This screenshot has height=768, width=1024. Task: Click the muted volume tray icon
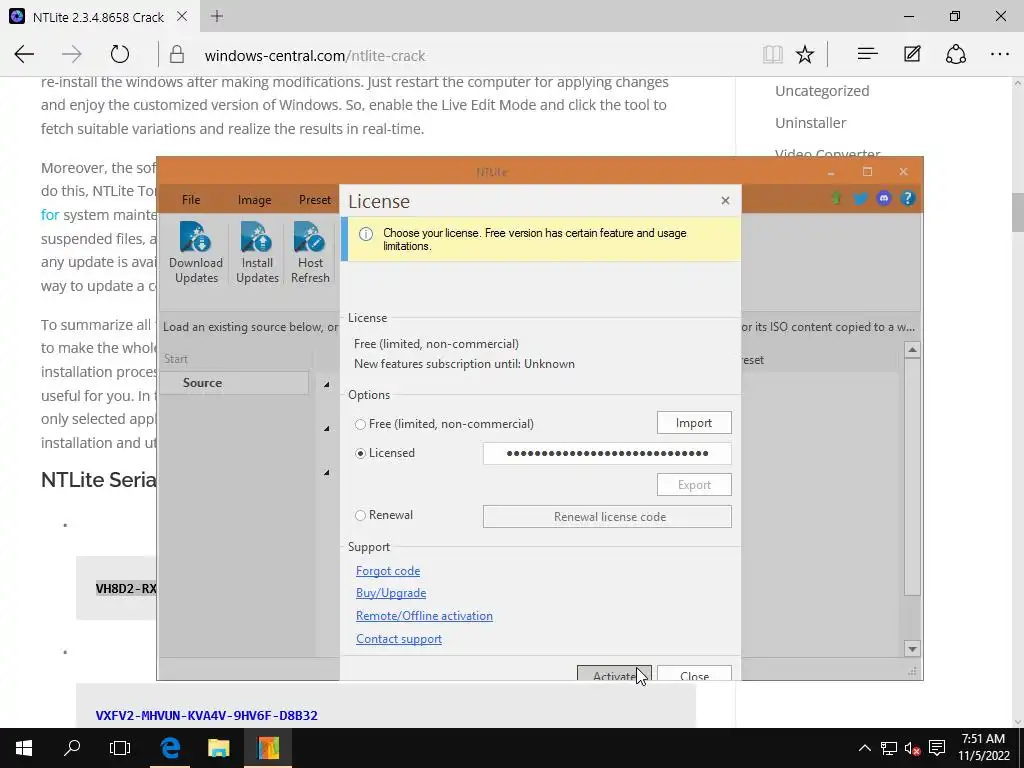point(912,748)
